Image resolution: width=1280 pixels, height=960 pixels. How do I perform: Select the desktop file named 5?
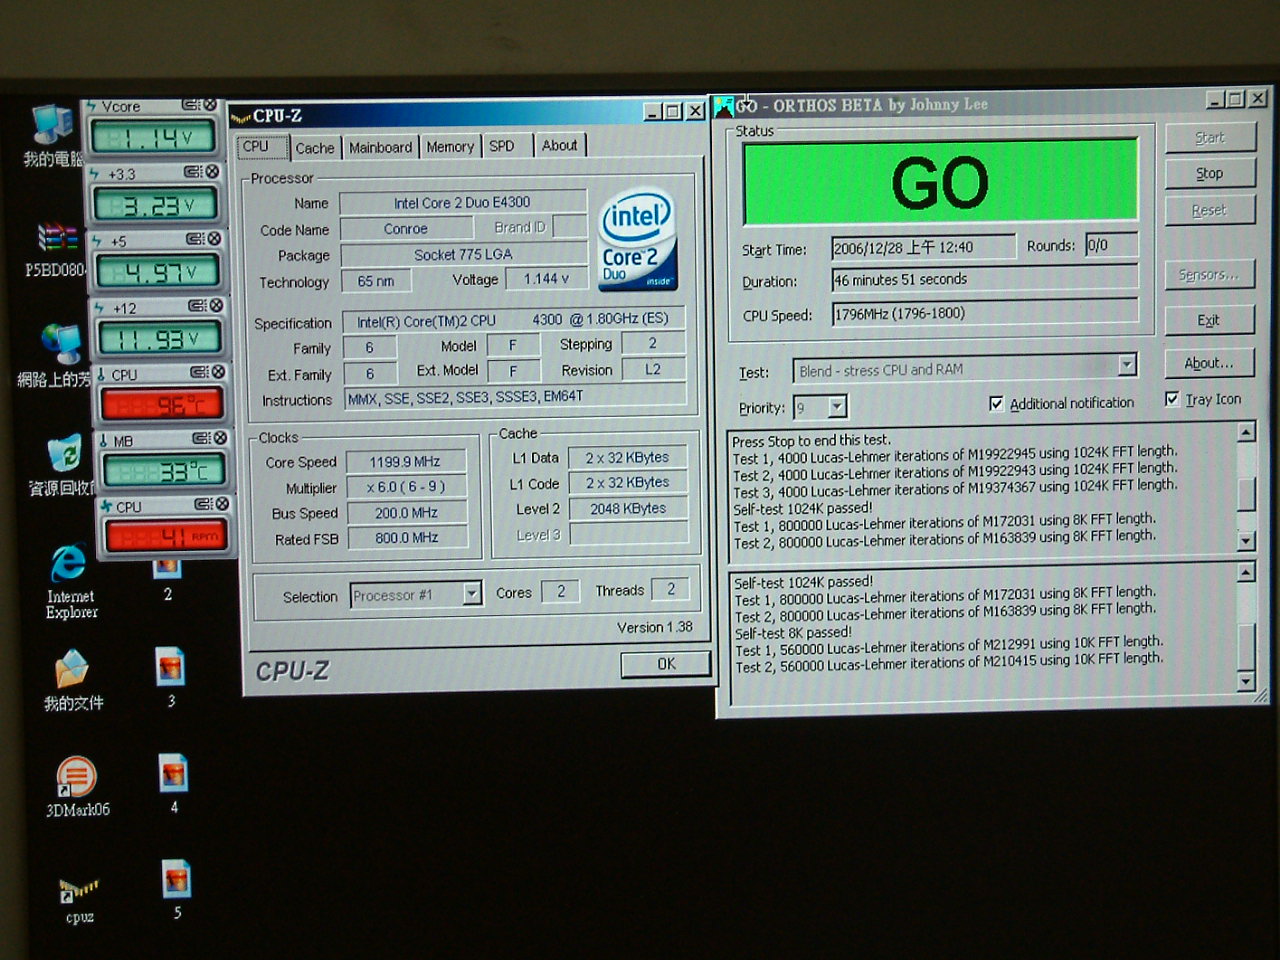point(177,889)
